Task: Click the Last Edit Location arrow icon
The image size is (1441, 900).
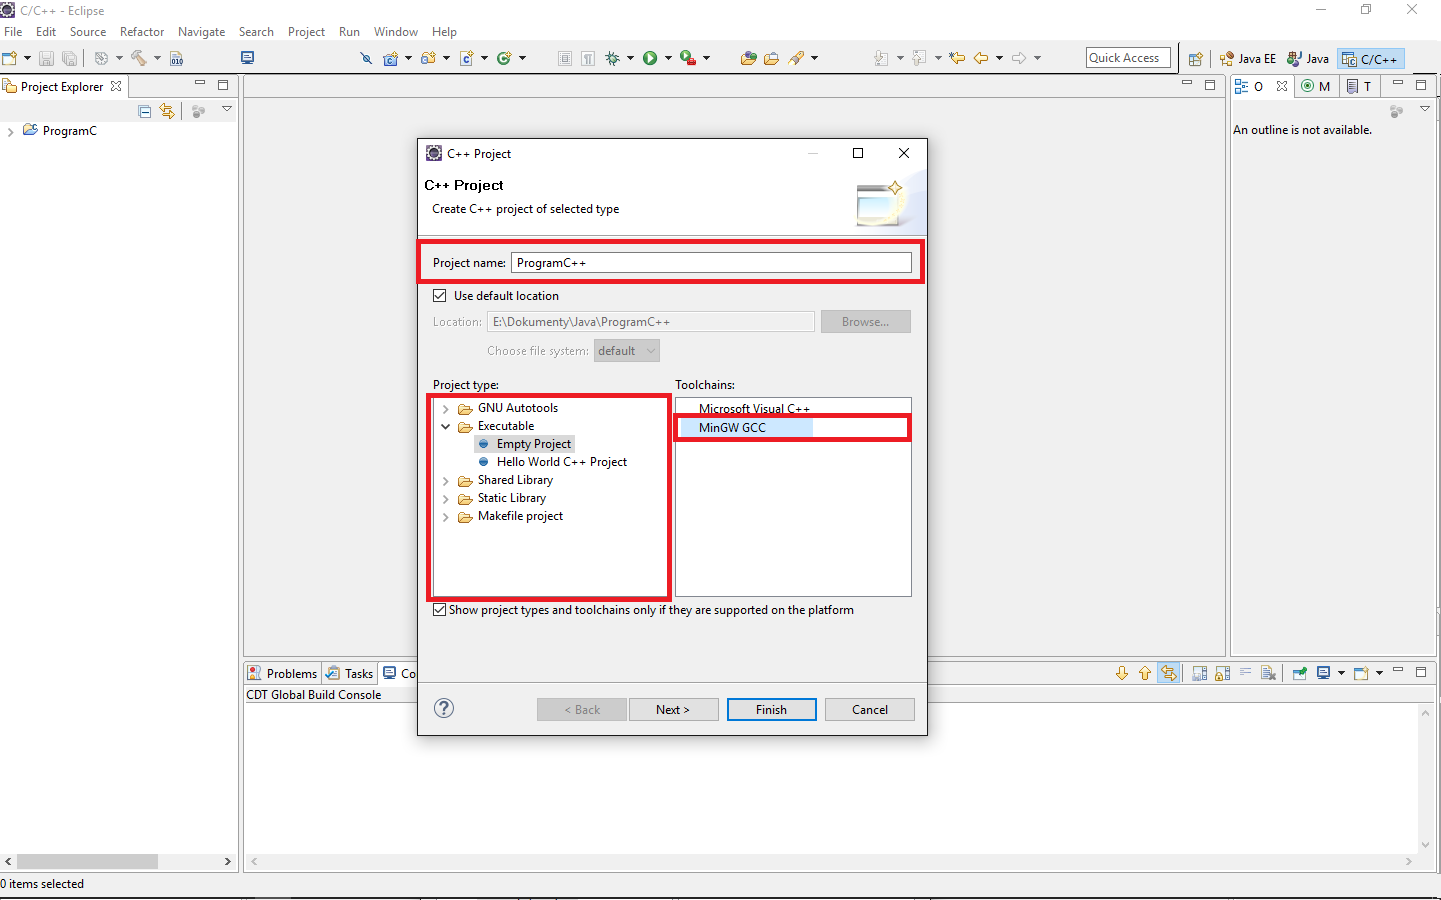Action: tap(957, 58)
